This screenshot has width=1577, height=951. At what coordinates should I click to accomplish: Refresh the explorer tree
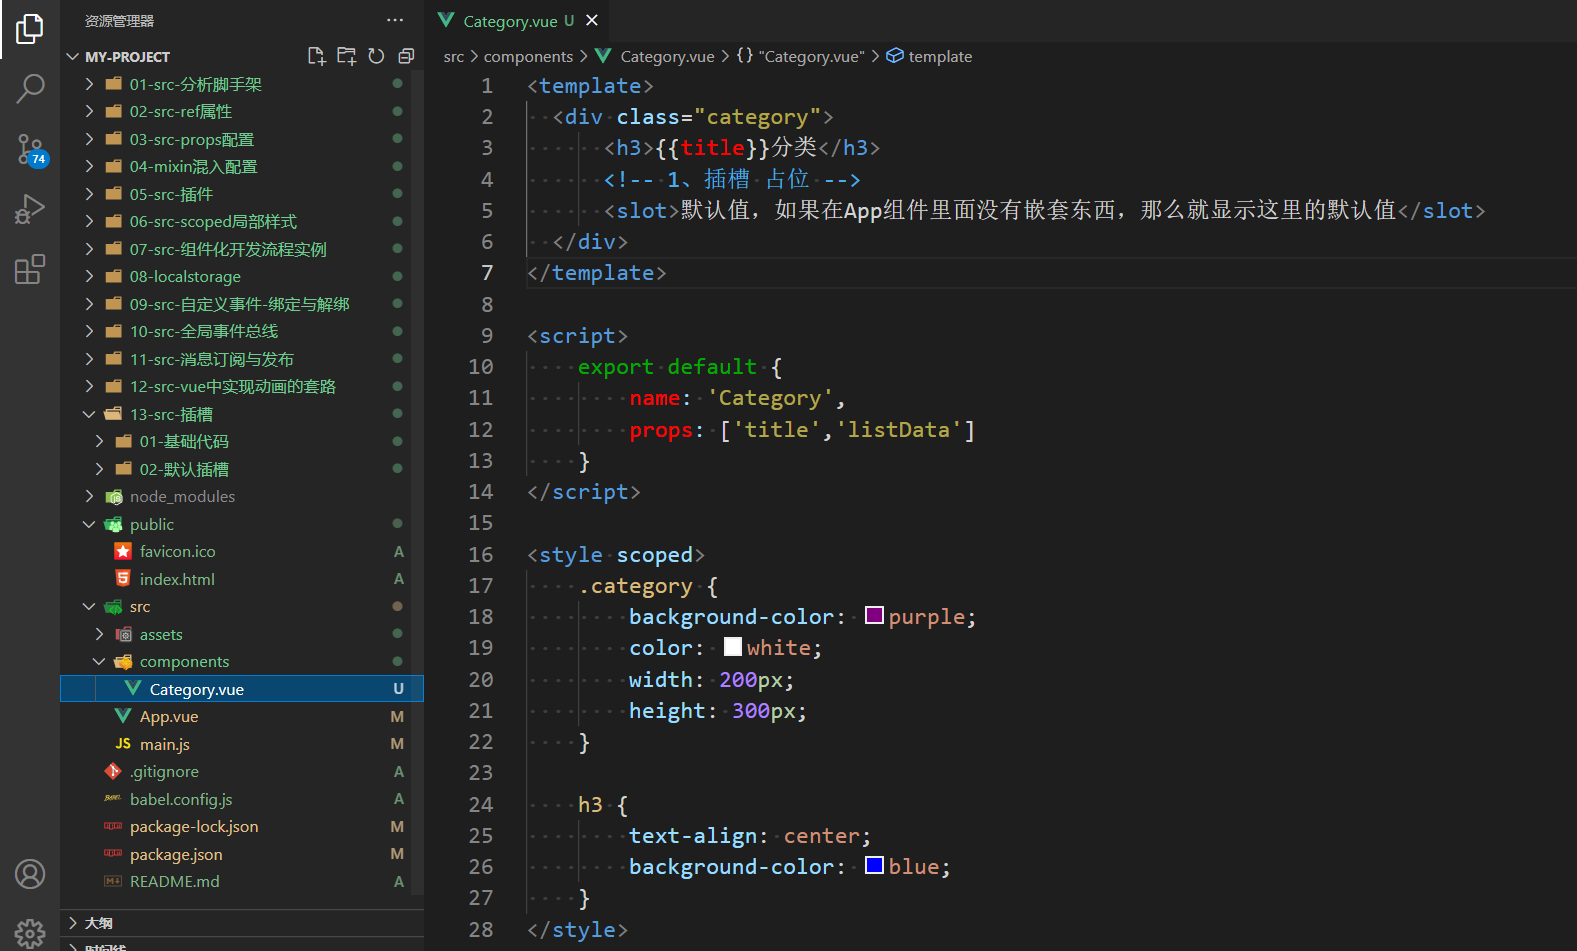coord(376,56)
